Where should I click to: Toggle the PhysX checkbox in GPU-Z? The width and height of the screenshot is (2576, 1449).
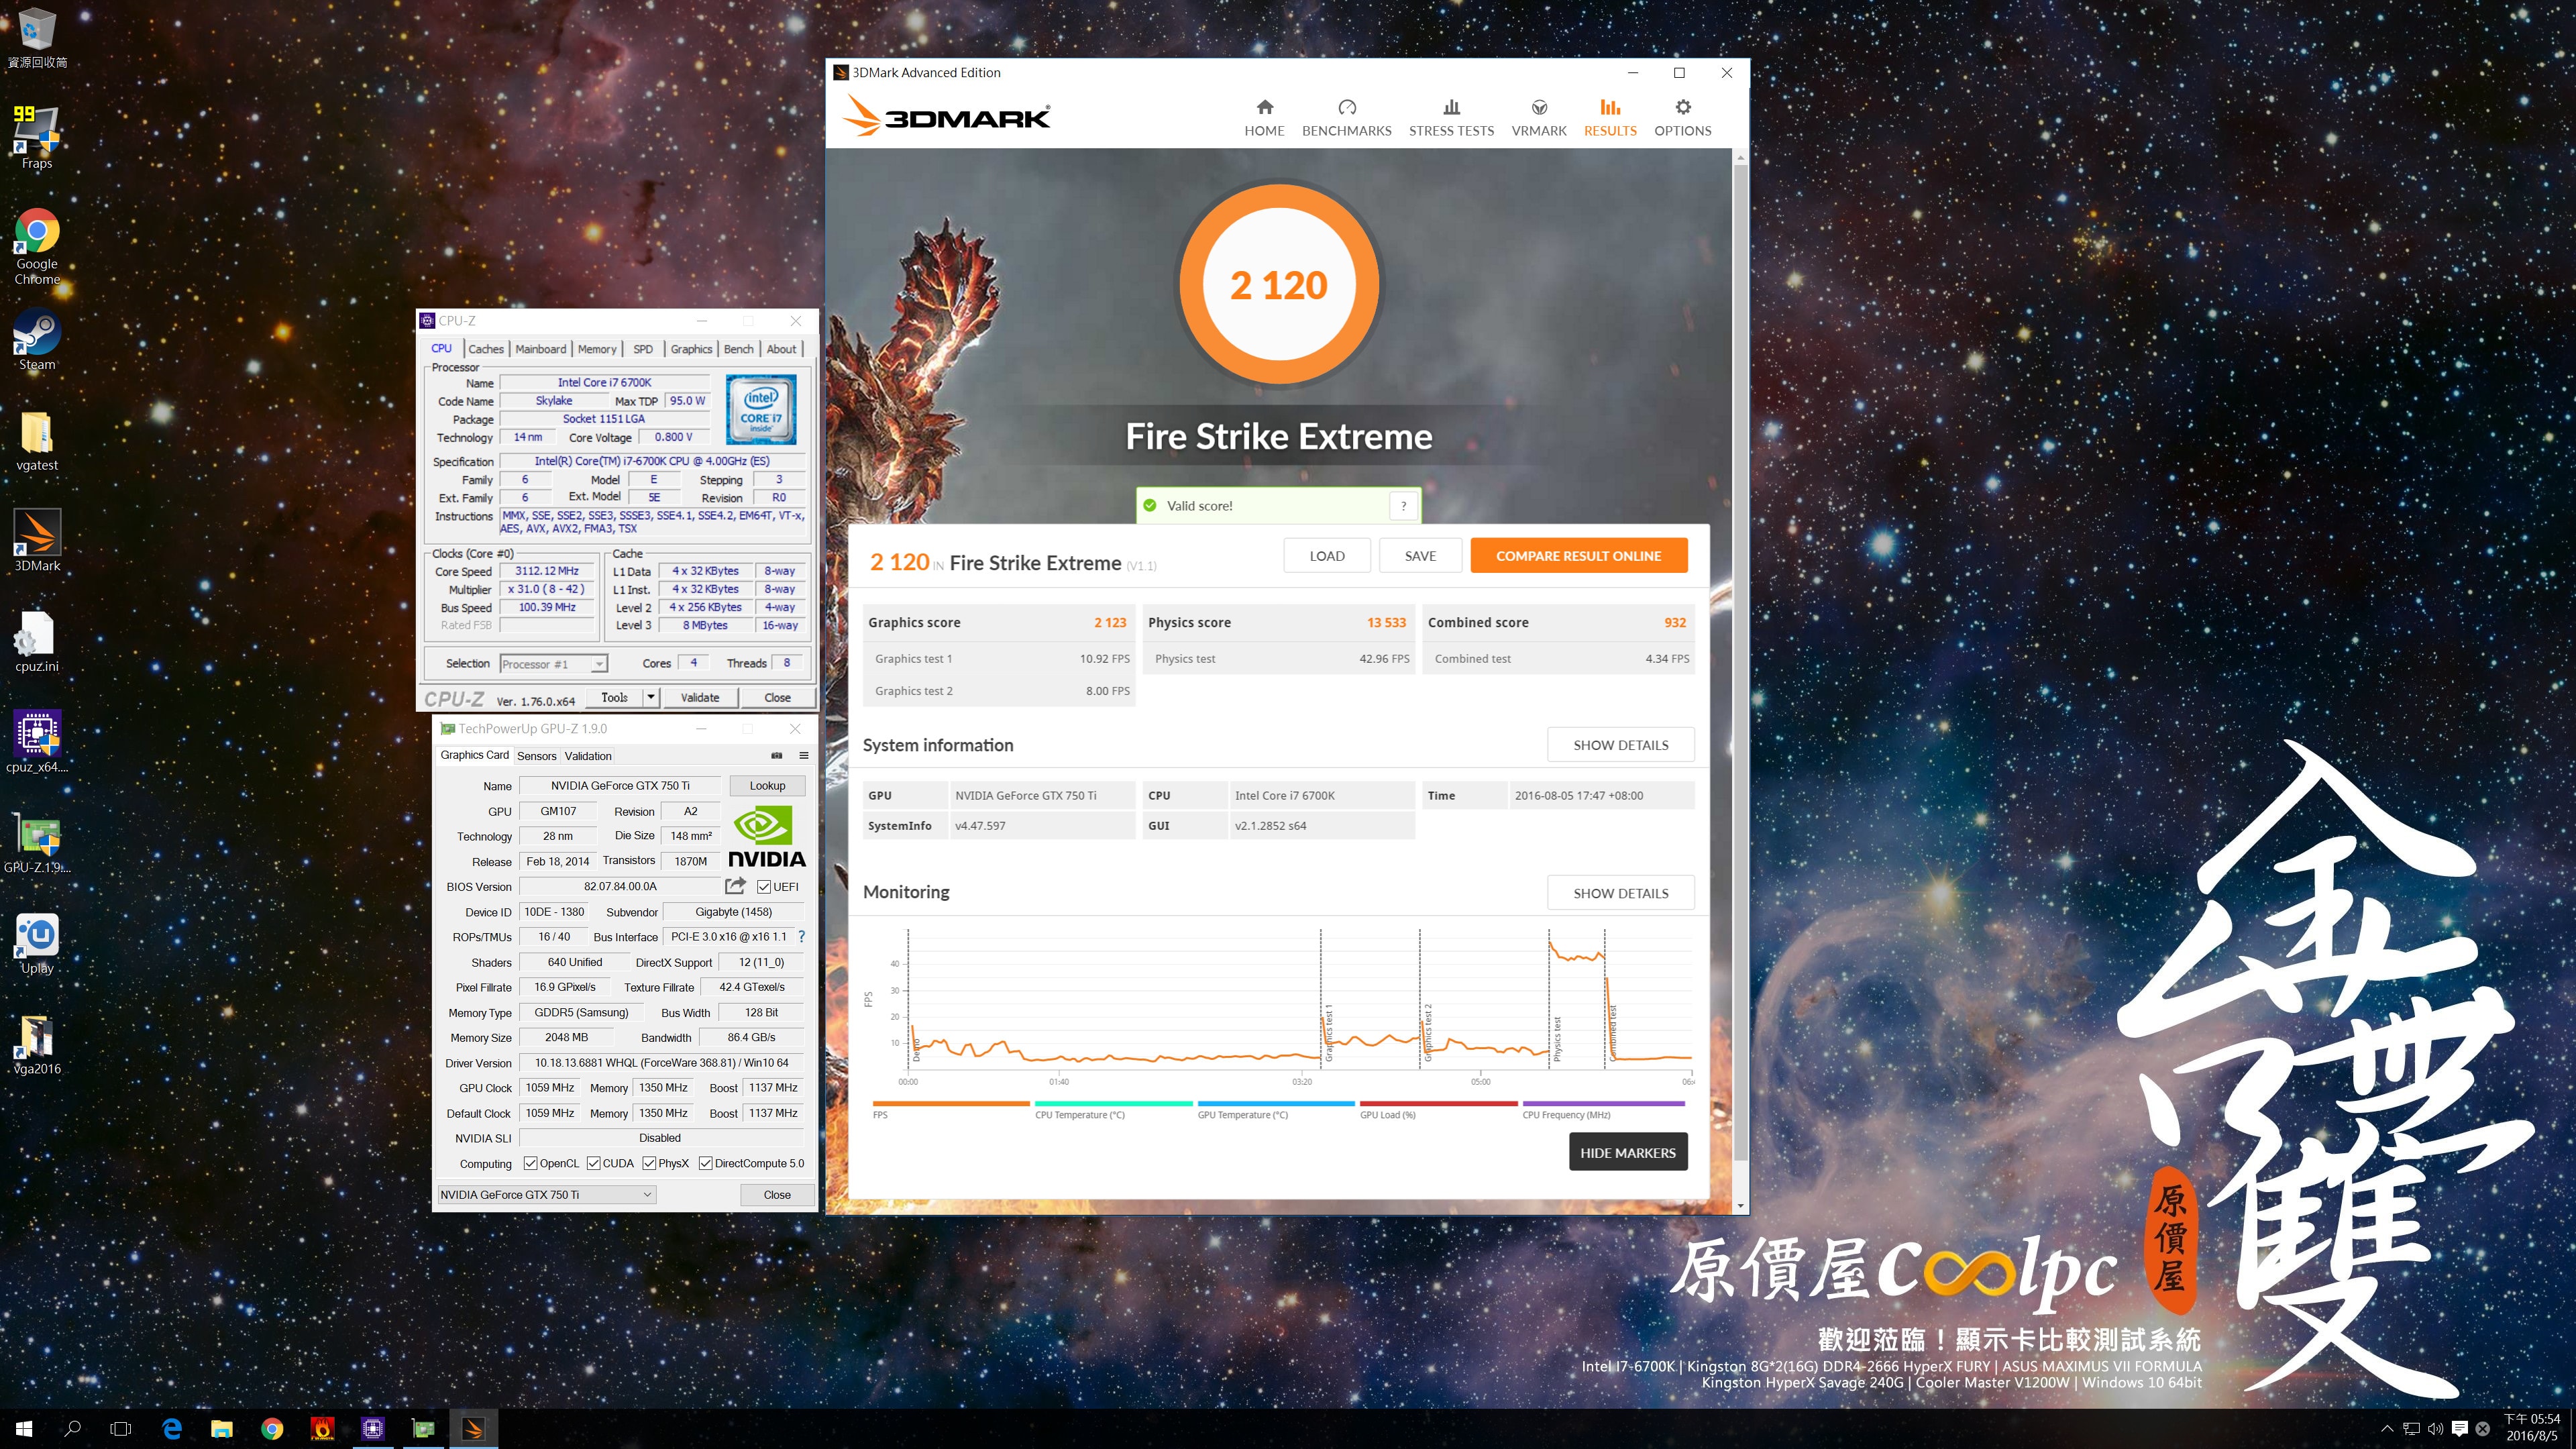pos(649,1163)
